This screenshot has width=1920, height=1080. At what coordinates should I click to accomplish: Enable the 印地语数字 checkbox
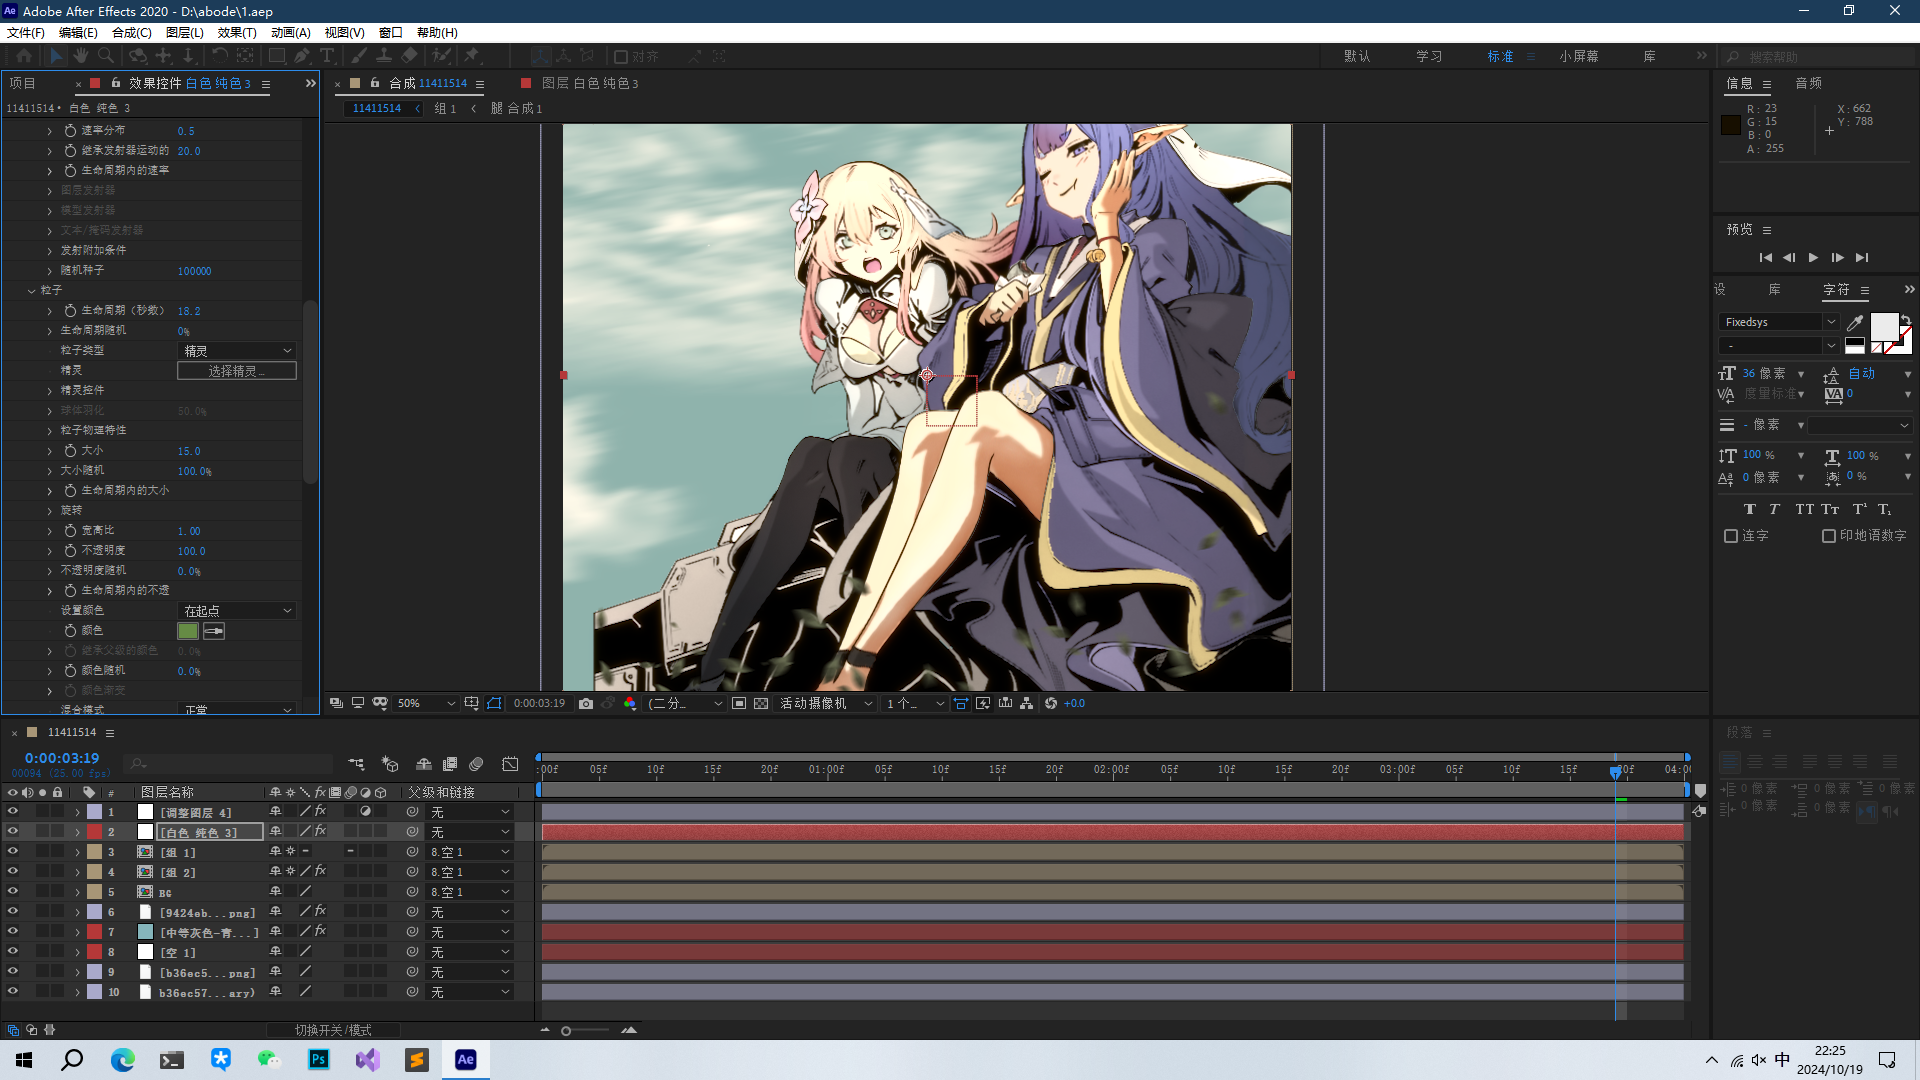(1828, 536)
